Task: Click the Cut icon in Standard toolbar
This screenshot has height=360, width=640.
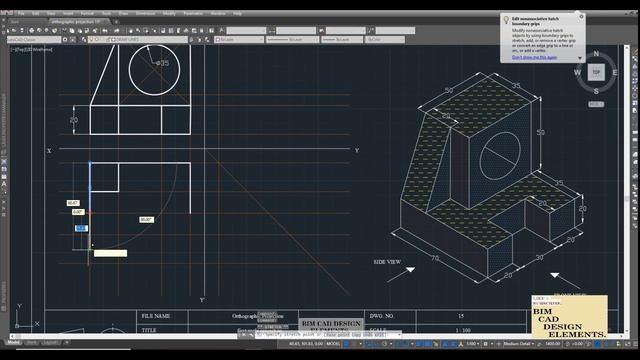Action: coord(64,31)
